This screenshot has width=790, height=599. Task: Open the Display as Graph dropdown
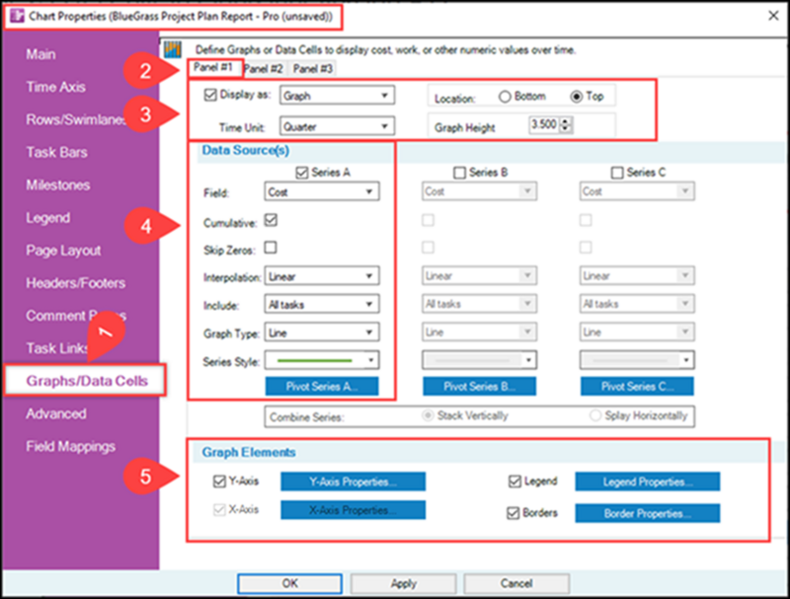(x=337, y=95)
